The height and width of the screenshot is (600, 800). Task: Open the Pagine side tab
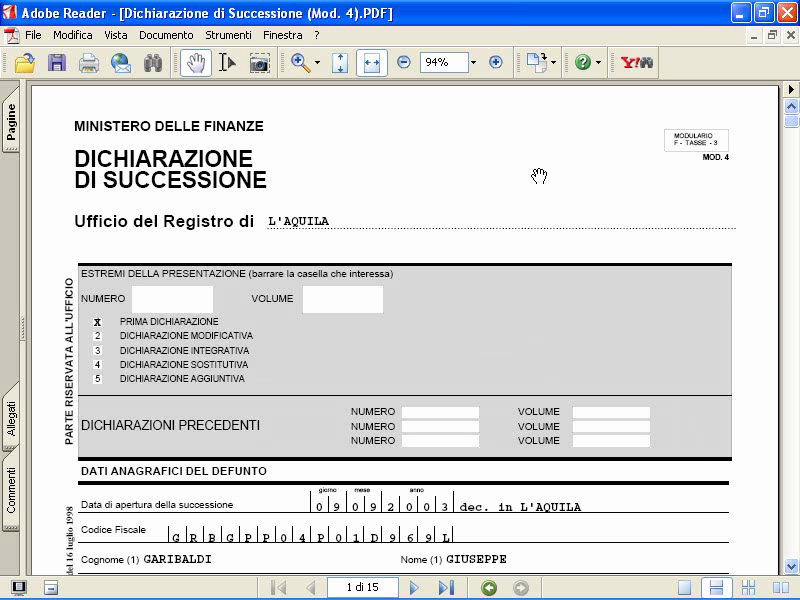(11, 121)
